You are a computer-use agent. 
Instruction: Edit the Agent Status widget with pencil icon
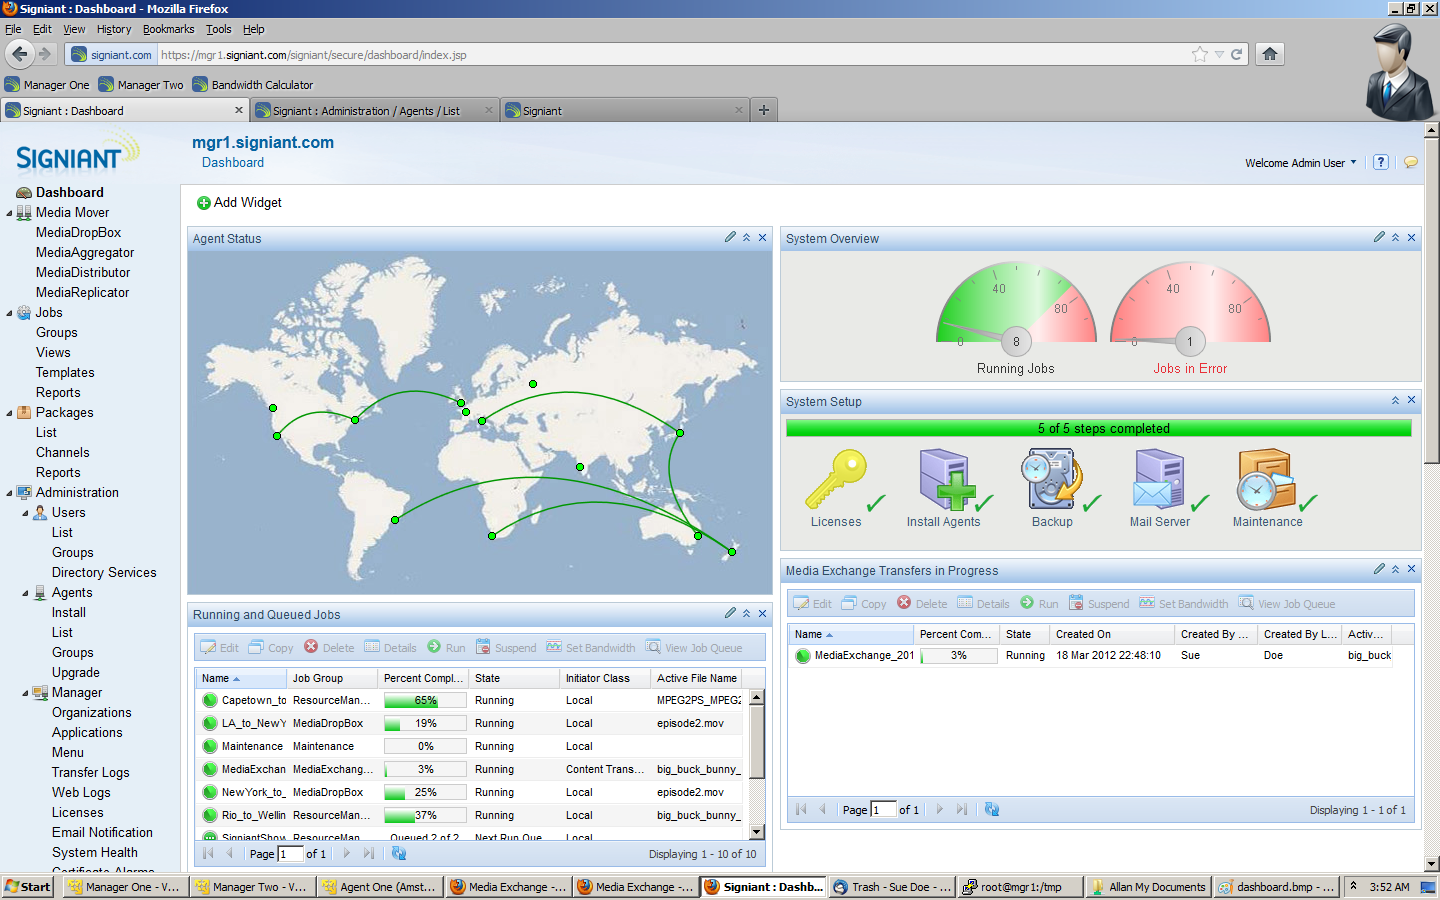[x=730, y=237]
